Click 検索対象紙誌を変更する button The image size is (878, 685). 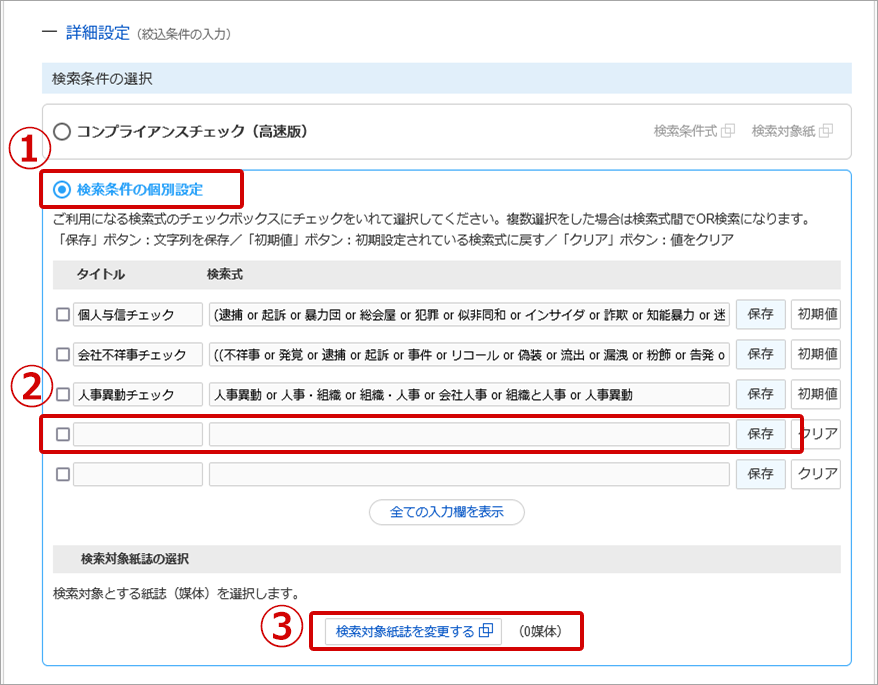tap(413, 631)
